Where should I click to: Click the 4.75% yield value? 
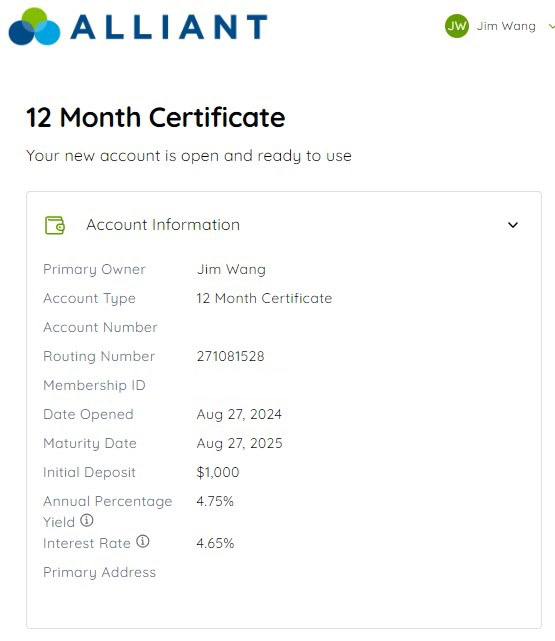215,501
